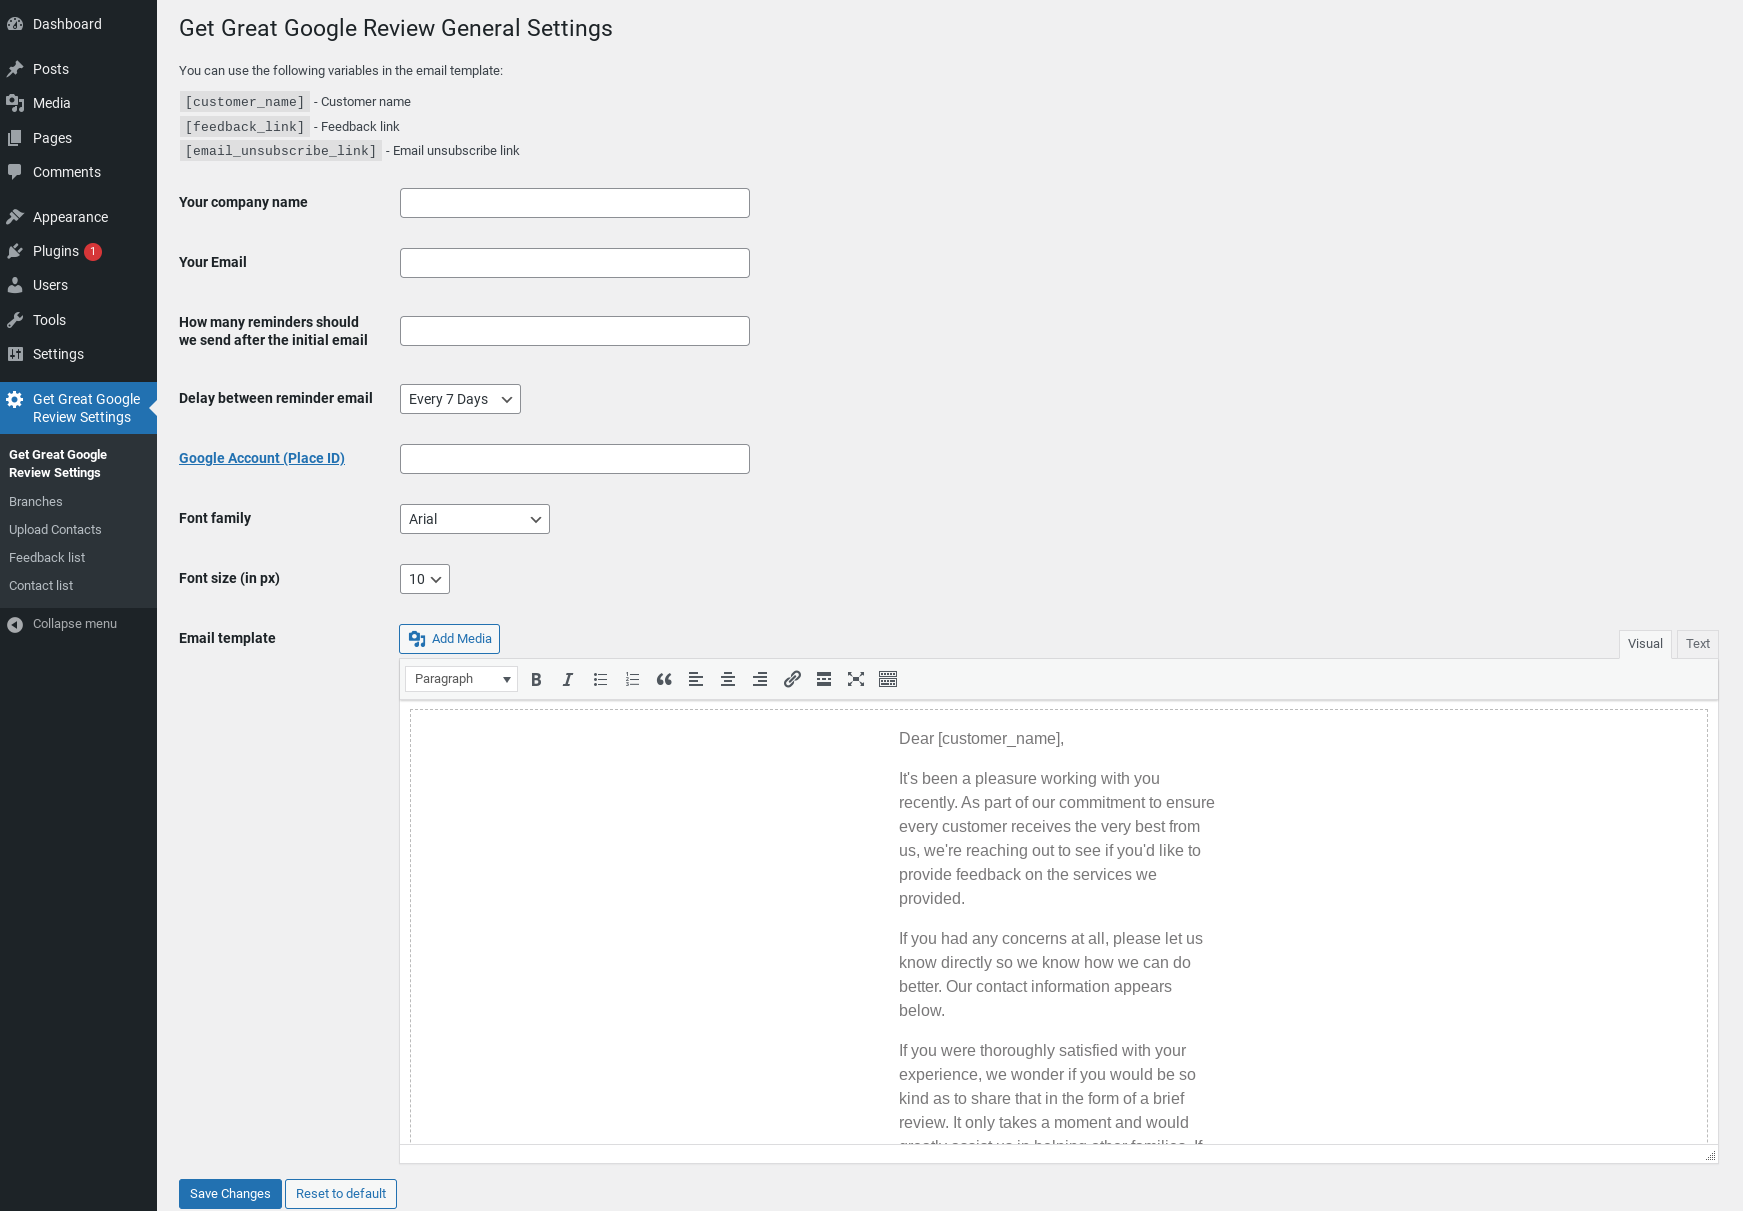The image size is (1743, 1211).
Task: Open the insert link tool
Action: 792,680
